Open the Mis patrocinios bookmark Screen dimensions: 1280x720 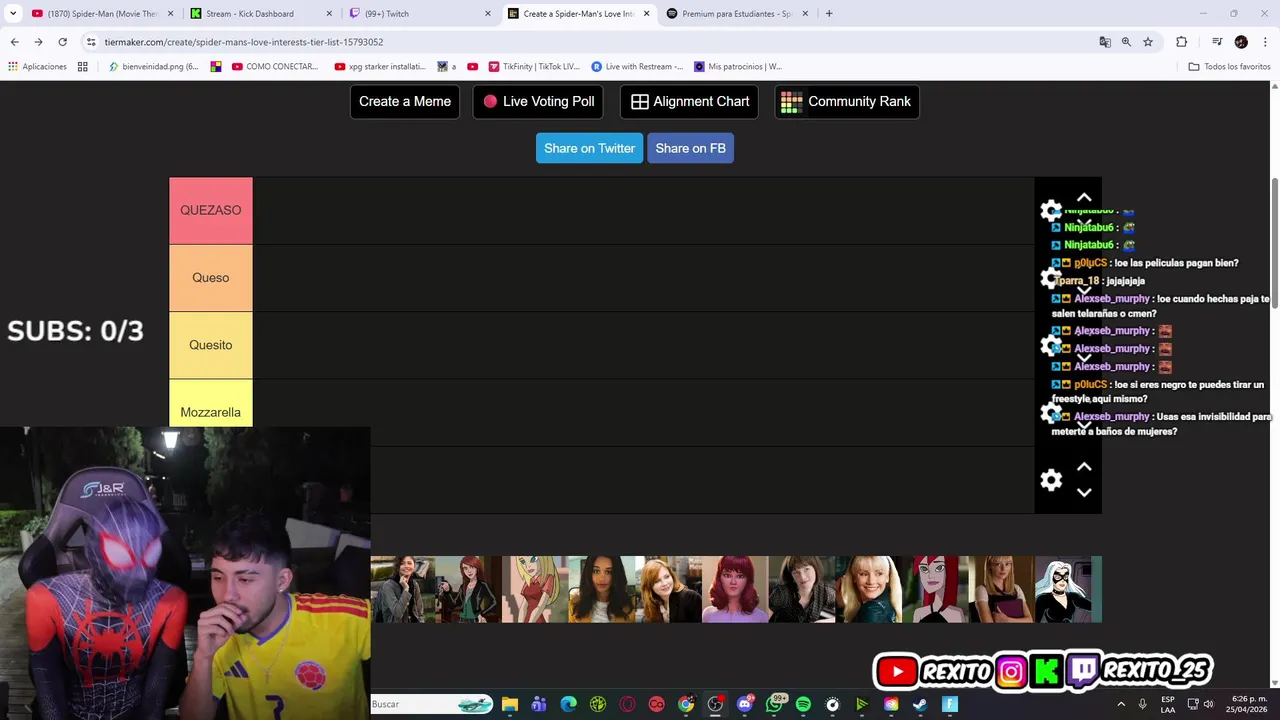[738, 67]
